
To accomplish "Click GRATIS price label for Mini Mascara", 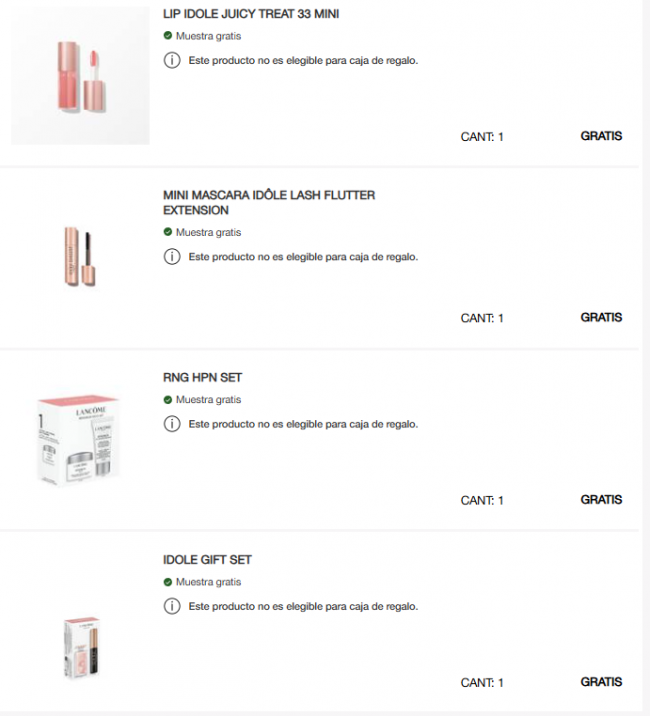I will point(601,317).
